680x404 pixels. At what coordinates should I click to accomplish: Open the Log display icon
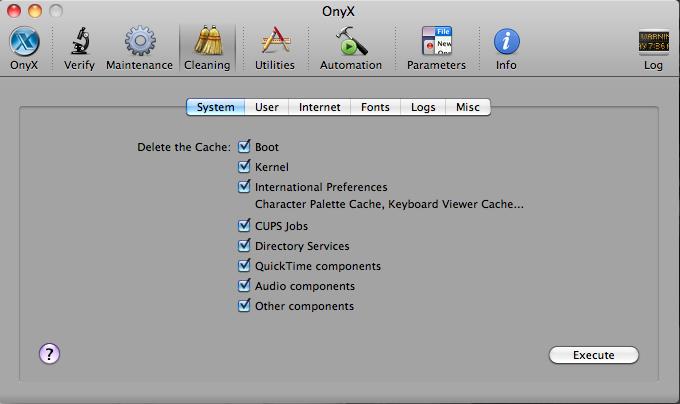pyautogui.click(x=653, y=42)
